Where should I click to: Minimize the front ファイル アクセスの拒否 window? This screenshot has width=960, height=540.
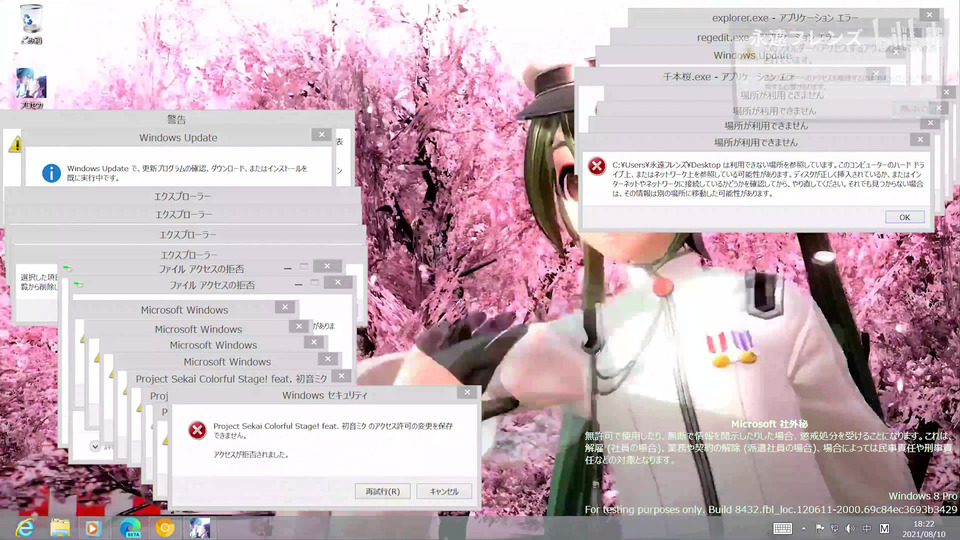coord(298,284)
